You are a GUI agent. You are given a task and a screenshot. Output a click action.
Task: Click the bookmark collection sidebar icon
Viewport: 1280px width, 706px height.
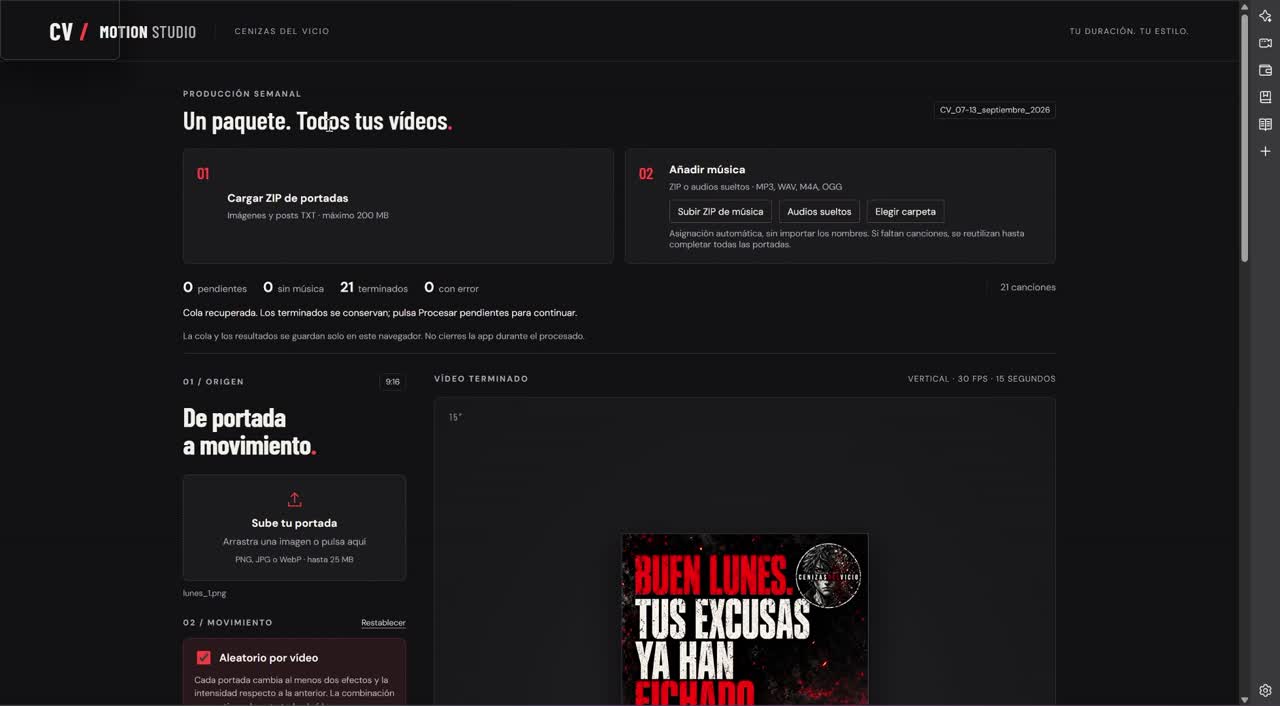coord(1265,97)
